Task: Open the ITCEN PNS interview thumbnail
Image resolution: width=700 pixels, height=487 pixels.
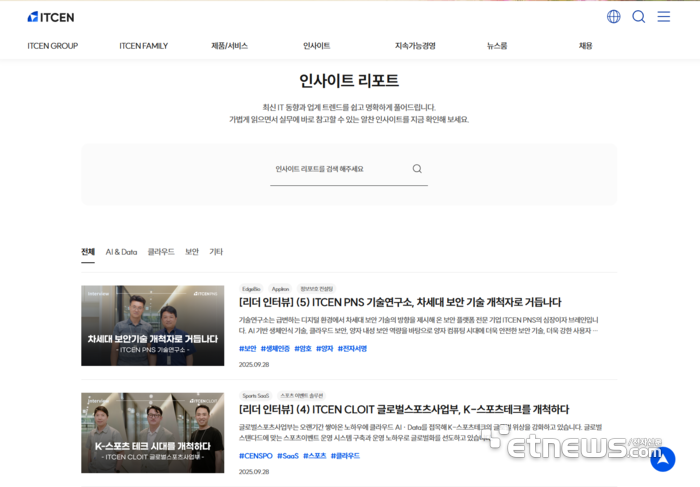Action: 153,325
